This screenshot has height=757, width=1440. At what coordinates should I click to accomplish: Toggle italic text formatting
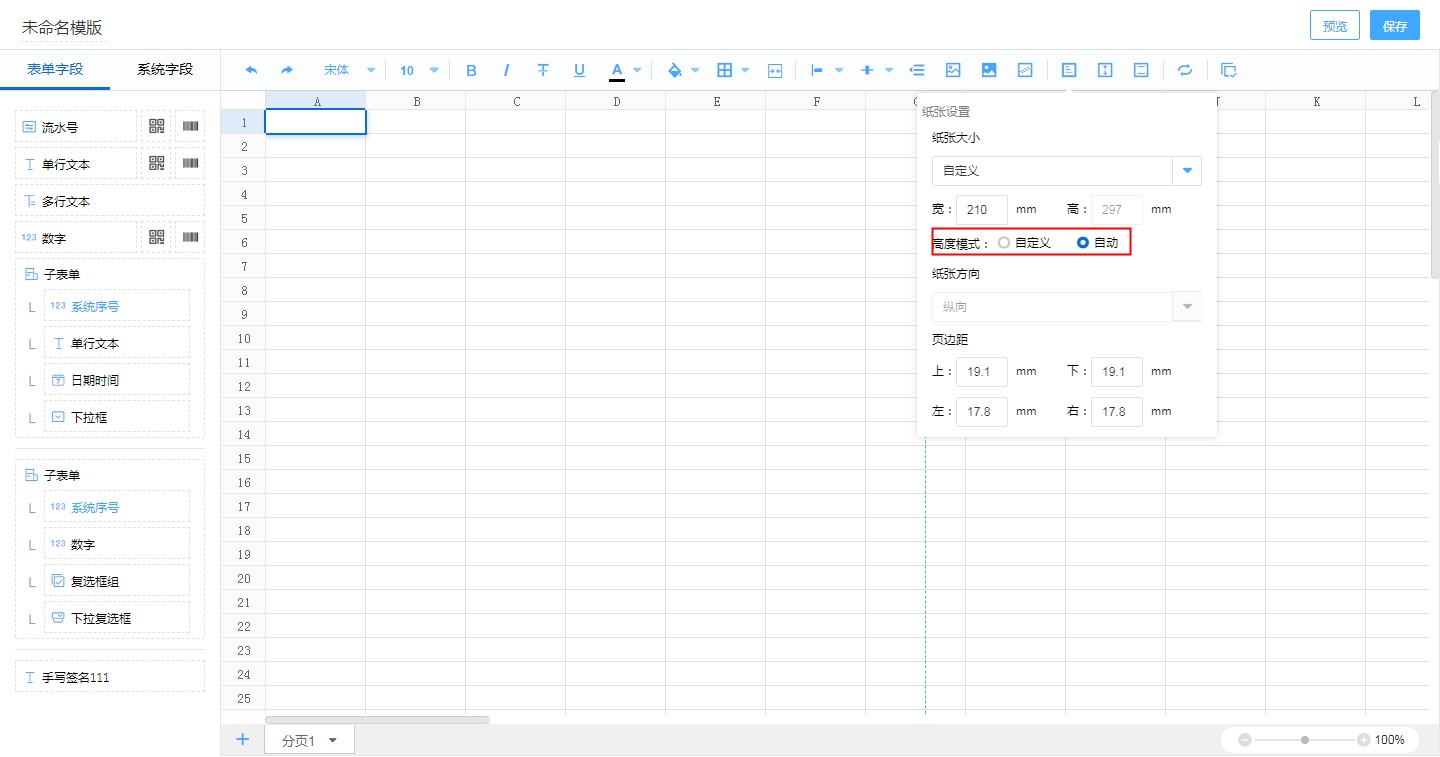coord(507,70)
